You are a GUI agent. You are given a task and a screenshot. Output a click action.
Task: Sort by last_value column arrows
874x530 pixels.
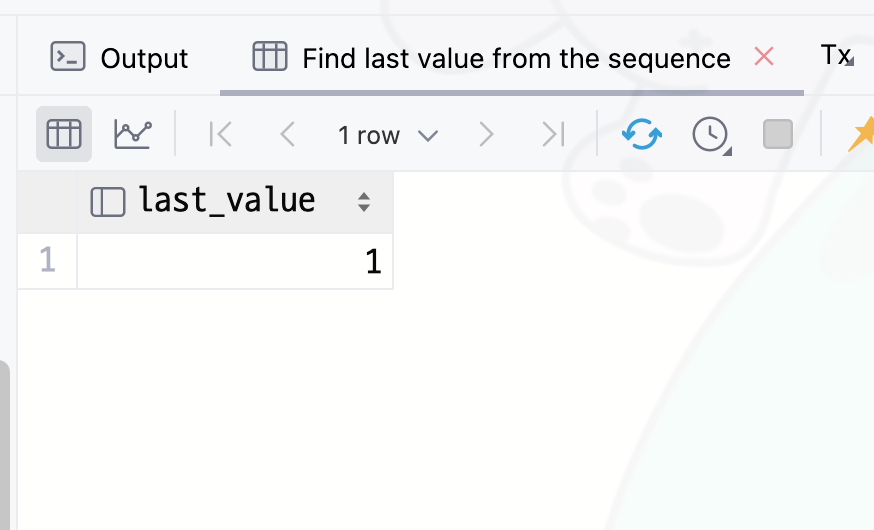pos(364,202)
